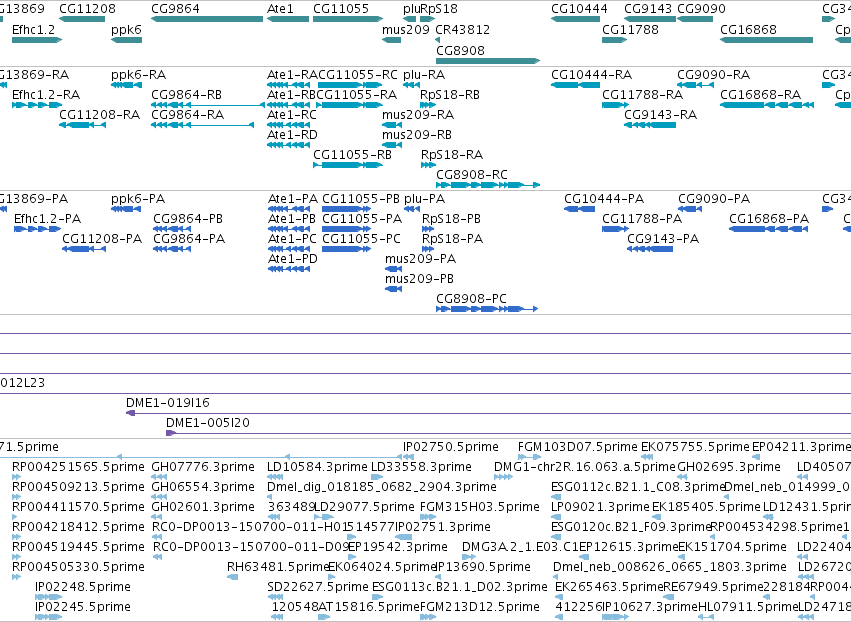Select the mus209-PB protein label
This screenshot has height=622, width=851.
(x=419, y=279)
